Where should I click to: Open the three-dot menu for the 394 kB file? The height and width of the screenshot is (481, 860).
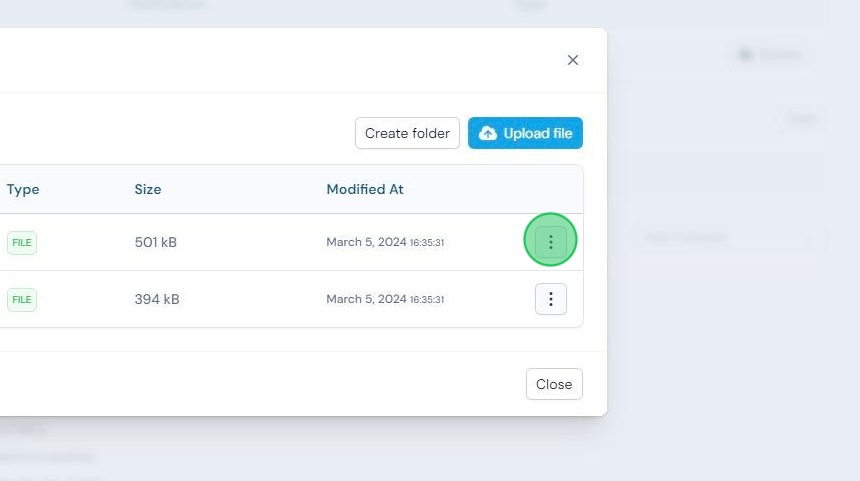click(x=551, y=299)
